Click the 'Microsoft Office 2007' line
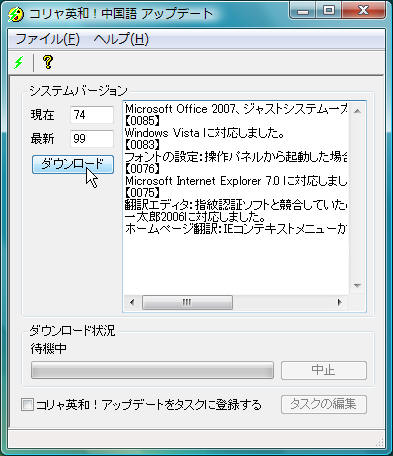 point(236,109)
